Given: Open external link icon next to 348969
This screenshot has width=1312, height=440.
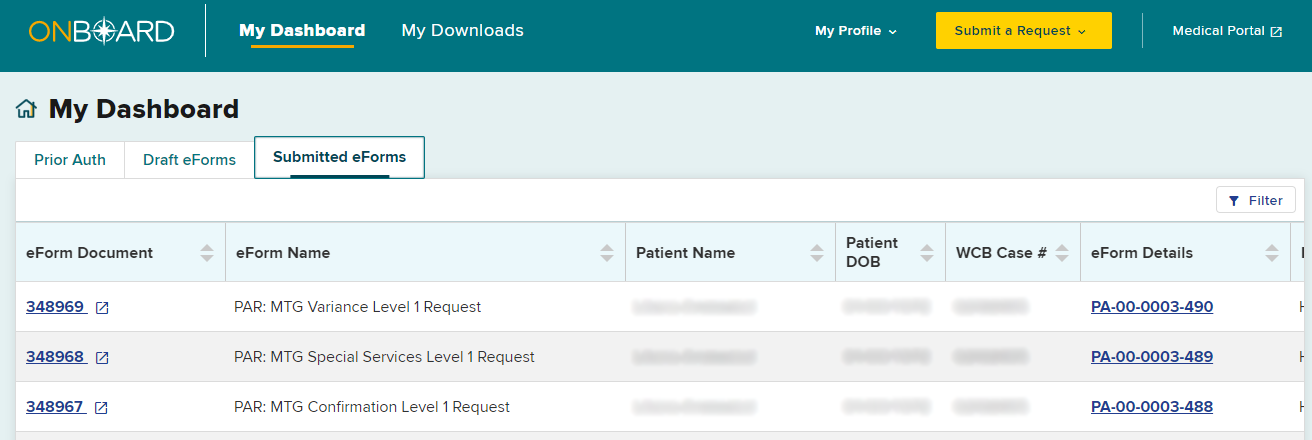Looking at the screenshot, I should pyautogui.click(x=102, y=308).
